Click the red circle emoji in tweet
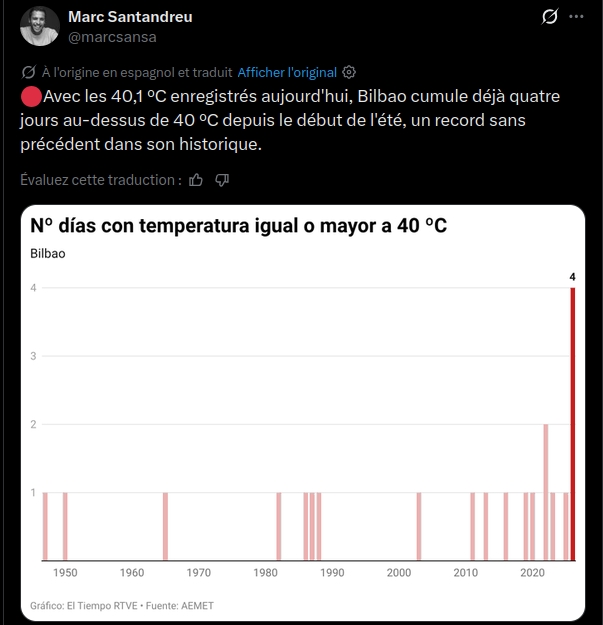The height and width of the screenshot is (625, 603). (31, 96)
